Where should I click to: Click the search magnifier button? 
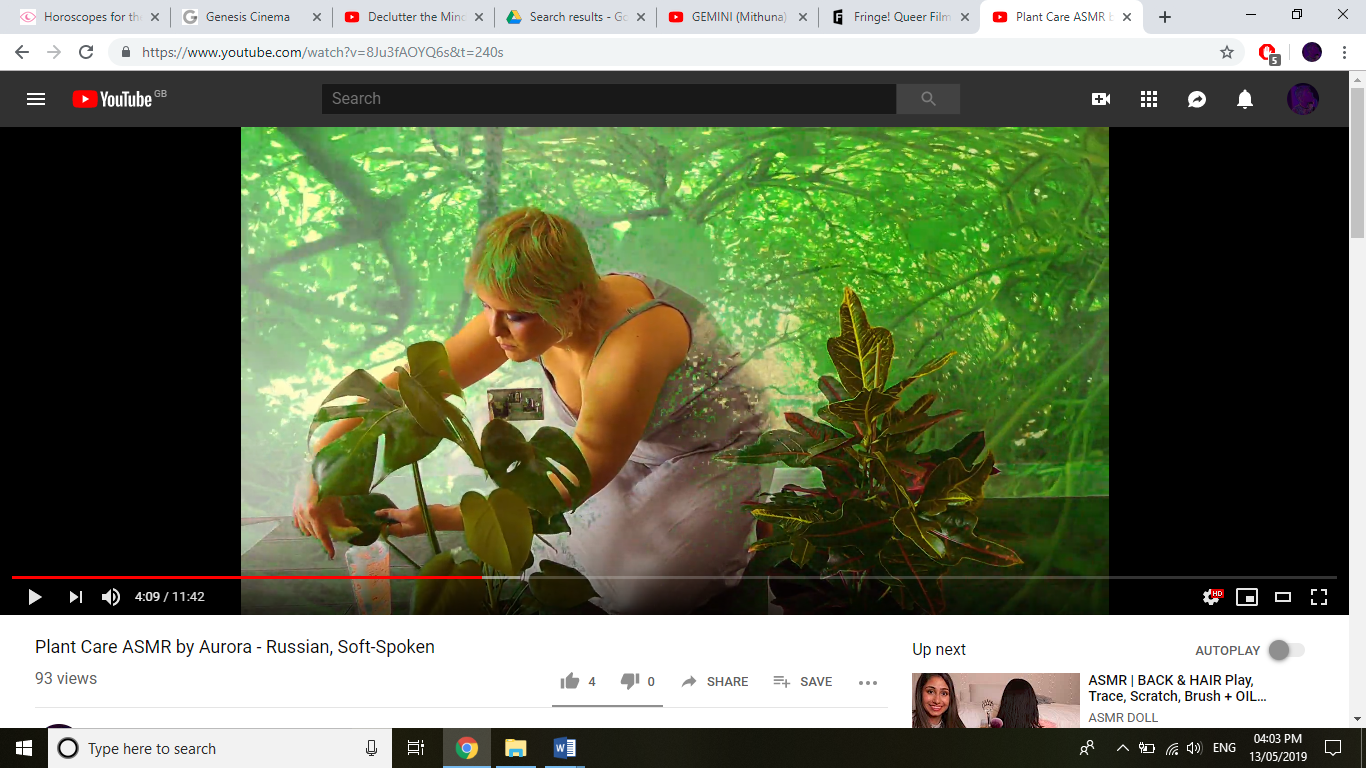(928, 99)
